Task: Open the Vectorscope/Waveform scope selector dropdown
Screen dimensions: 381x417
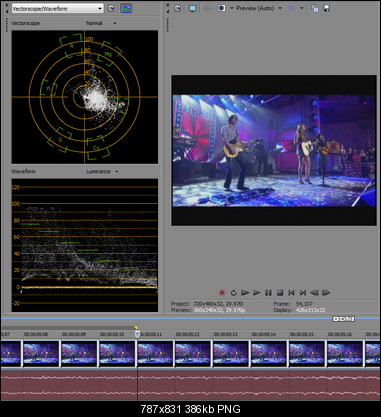Action: (x=57, y=8)
